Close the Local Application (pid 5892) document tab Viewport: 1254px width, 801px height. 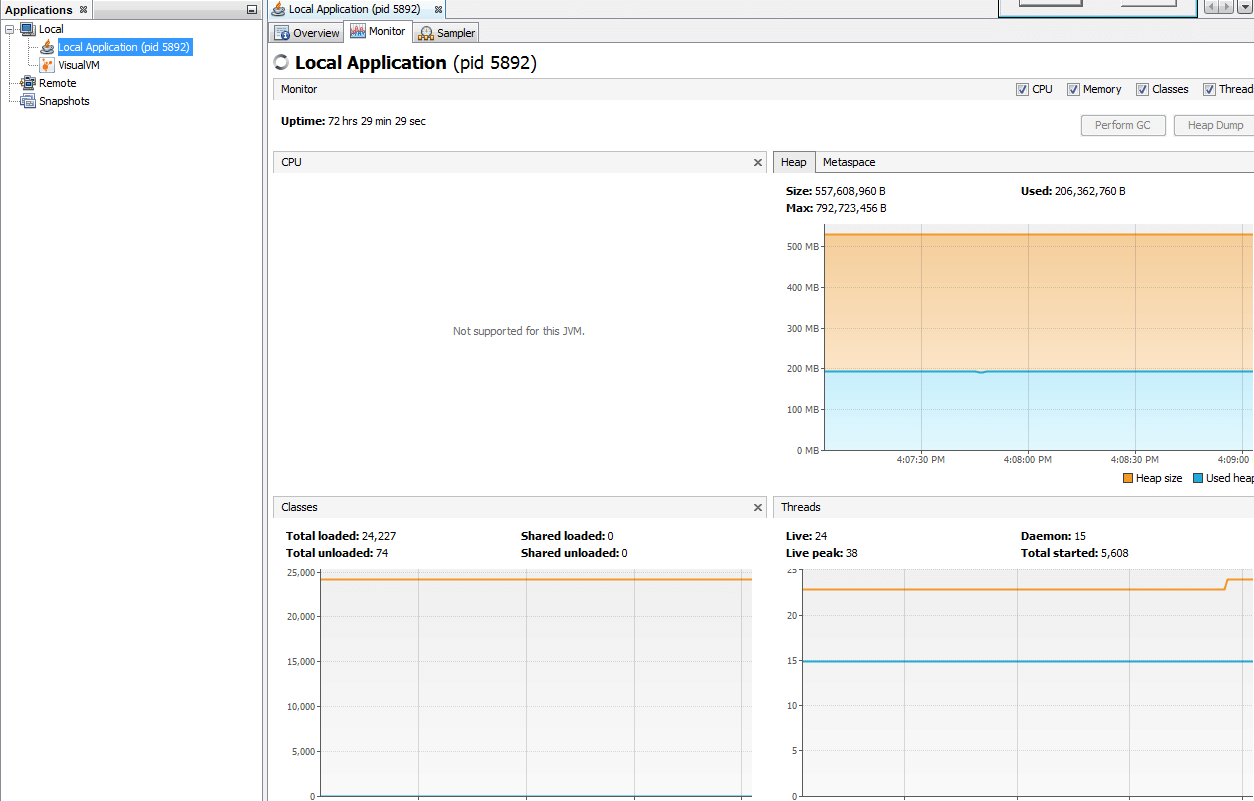[438, 9]
